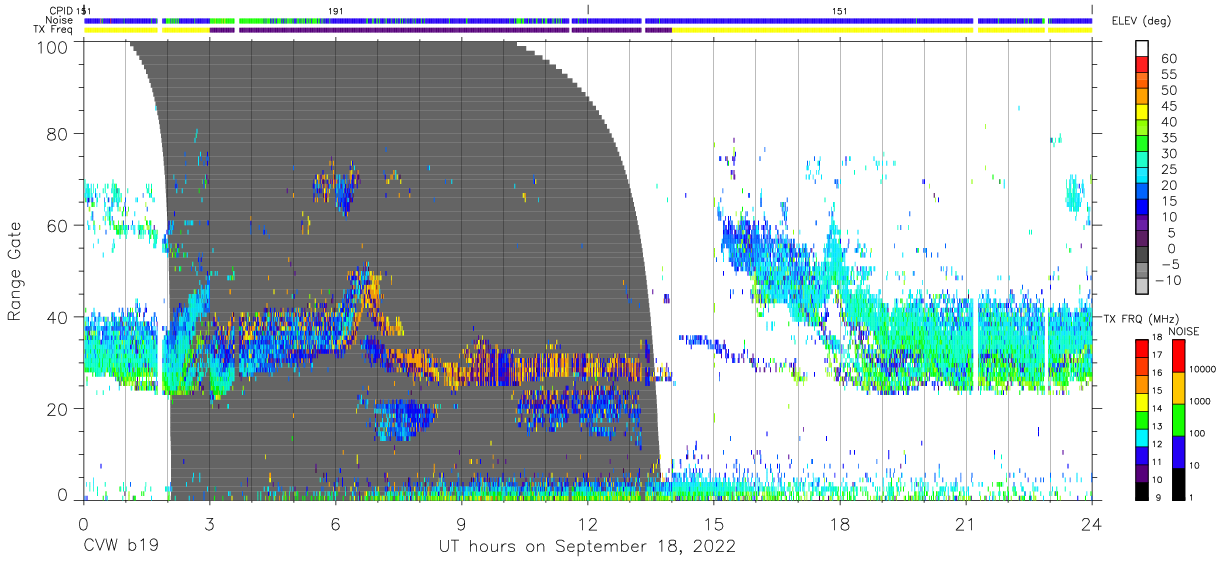1228x567 pixels.
Task: Click the 'TX FRQ (MHz)' legend title
Action: click(1139, 318)
